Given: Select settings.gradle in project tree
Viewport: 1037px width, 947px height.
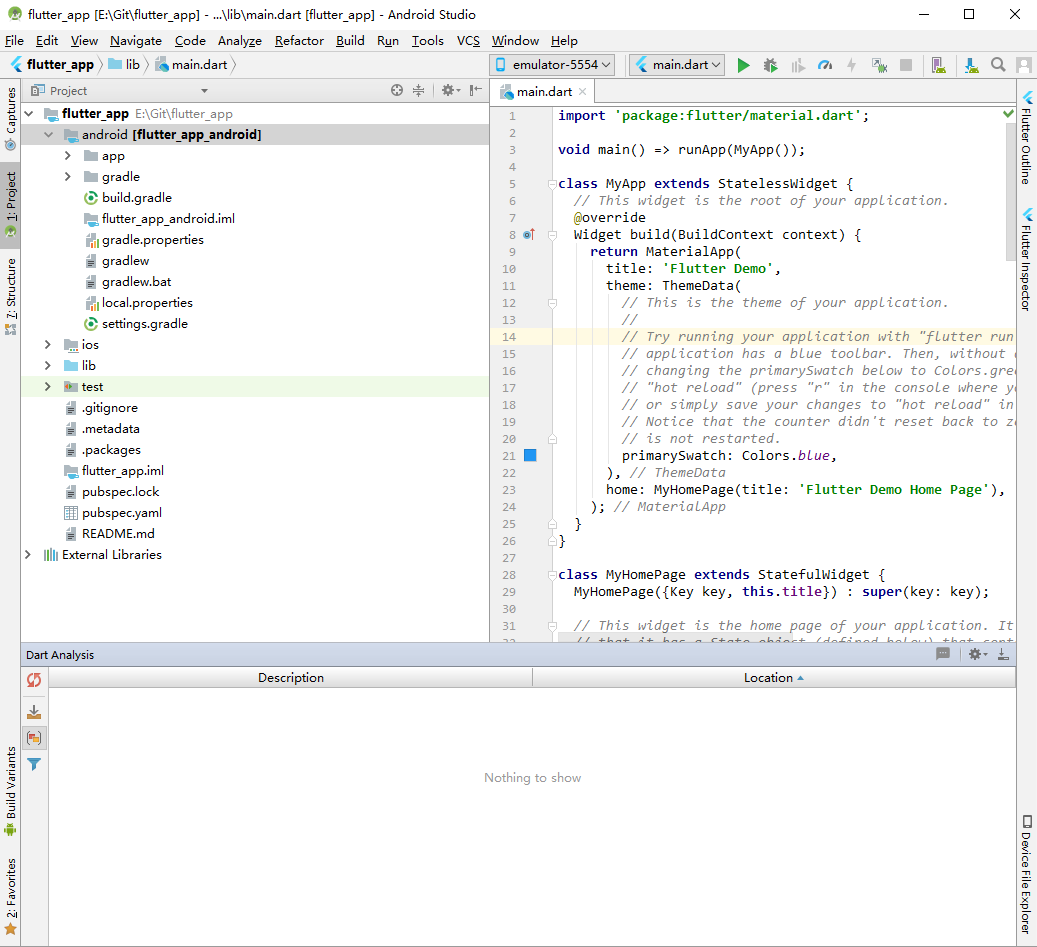Looking at the screenshot, I should (x=145, y=324).
